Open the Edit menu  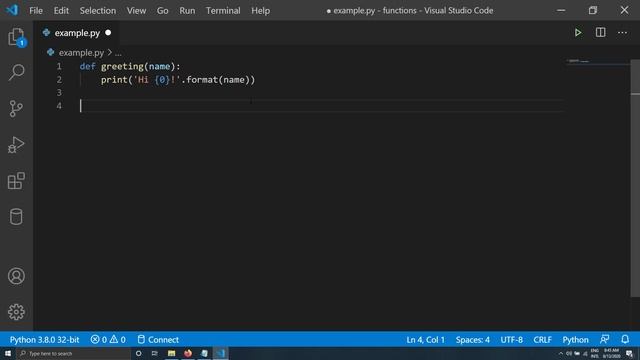pyautogui.click(x=61, y=11)
